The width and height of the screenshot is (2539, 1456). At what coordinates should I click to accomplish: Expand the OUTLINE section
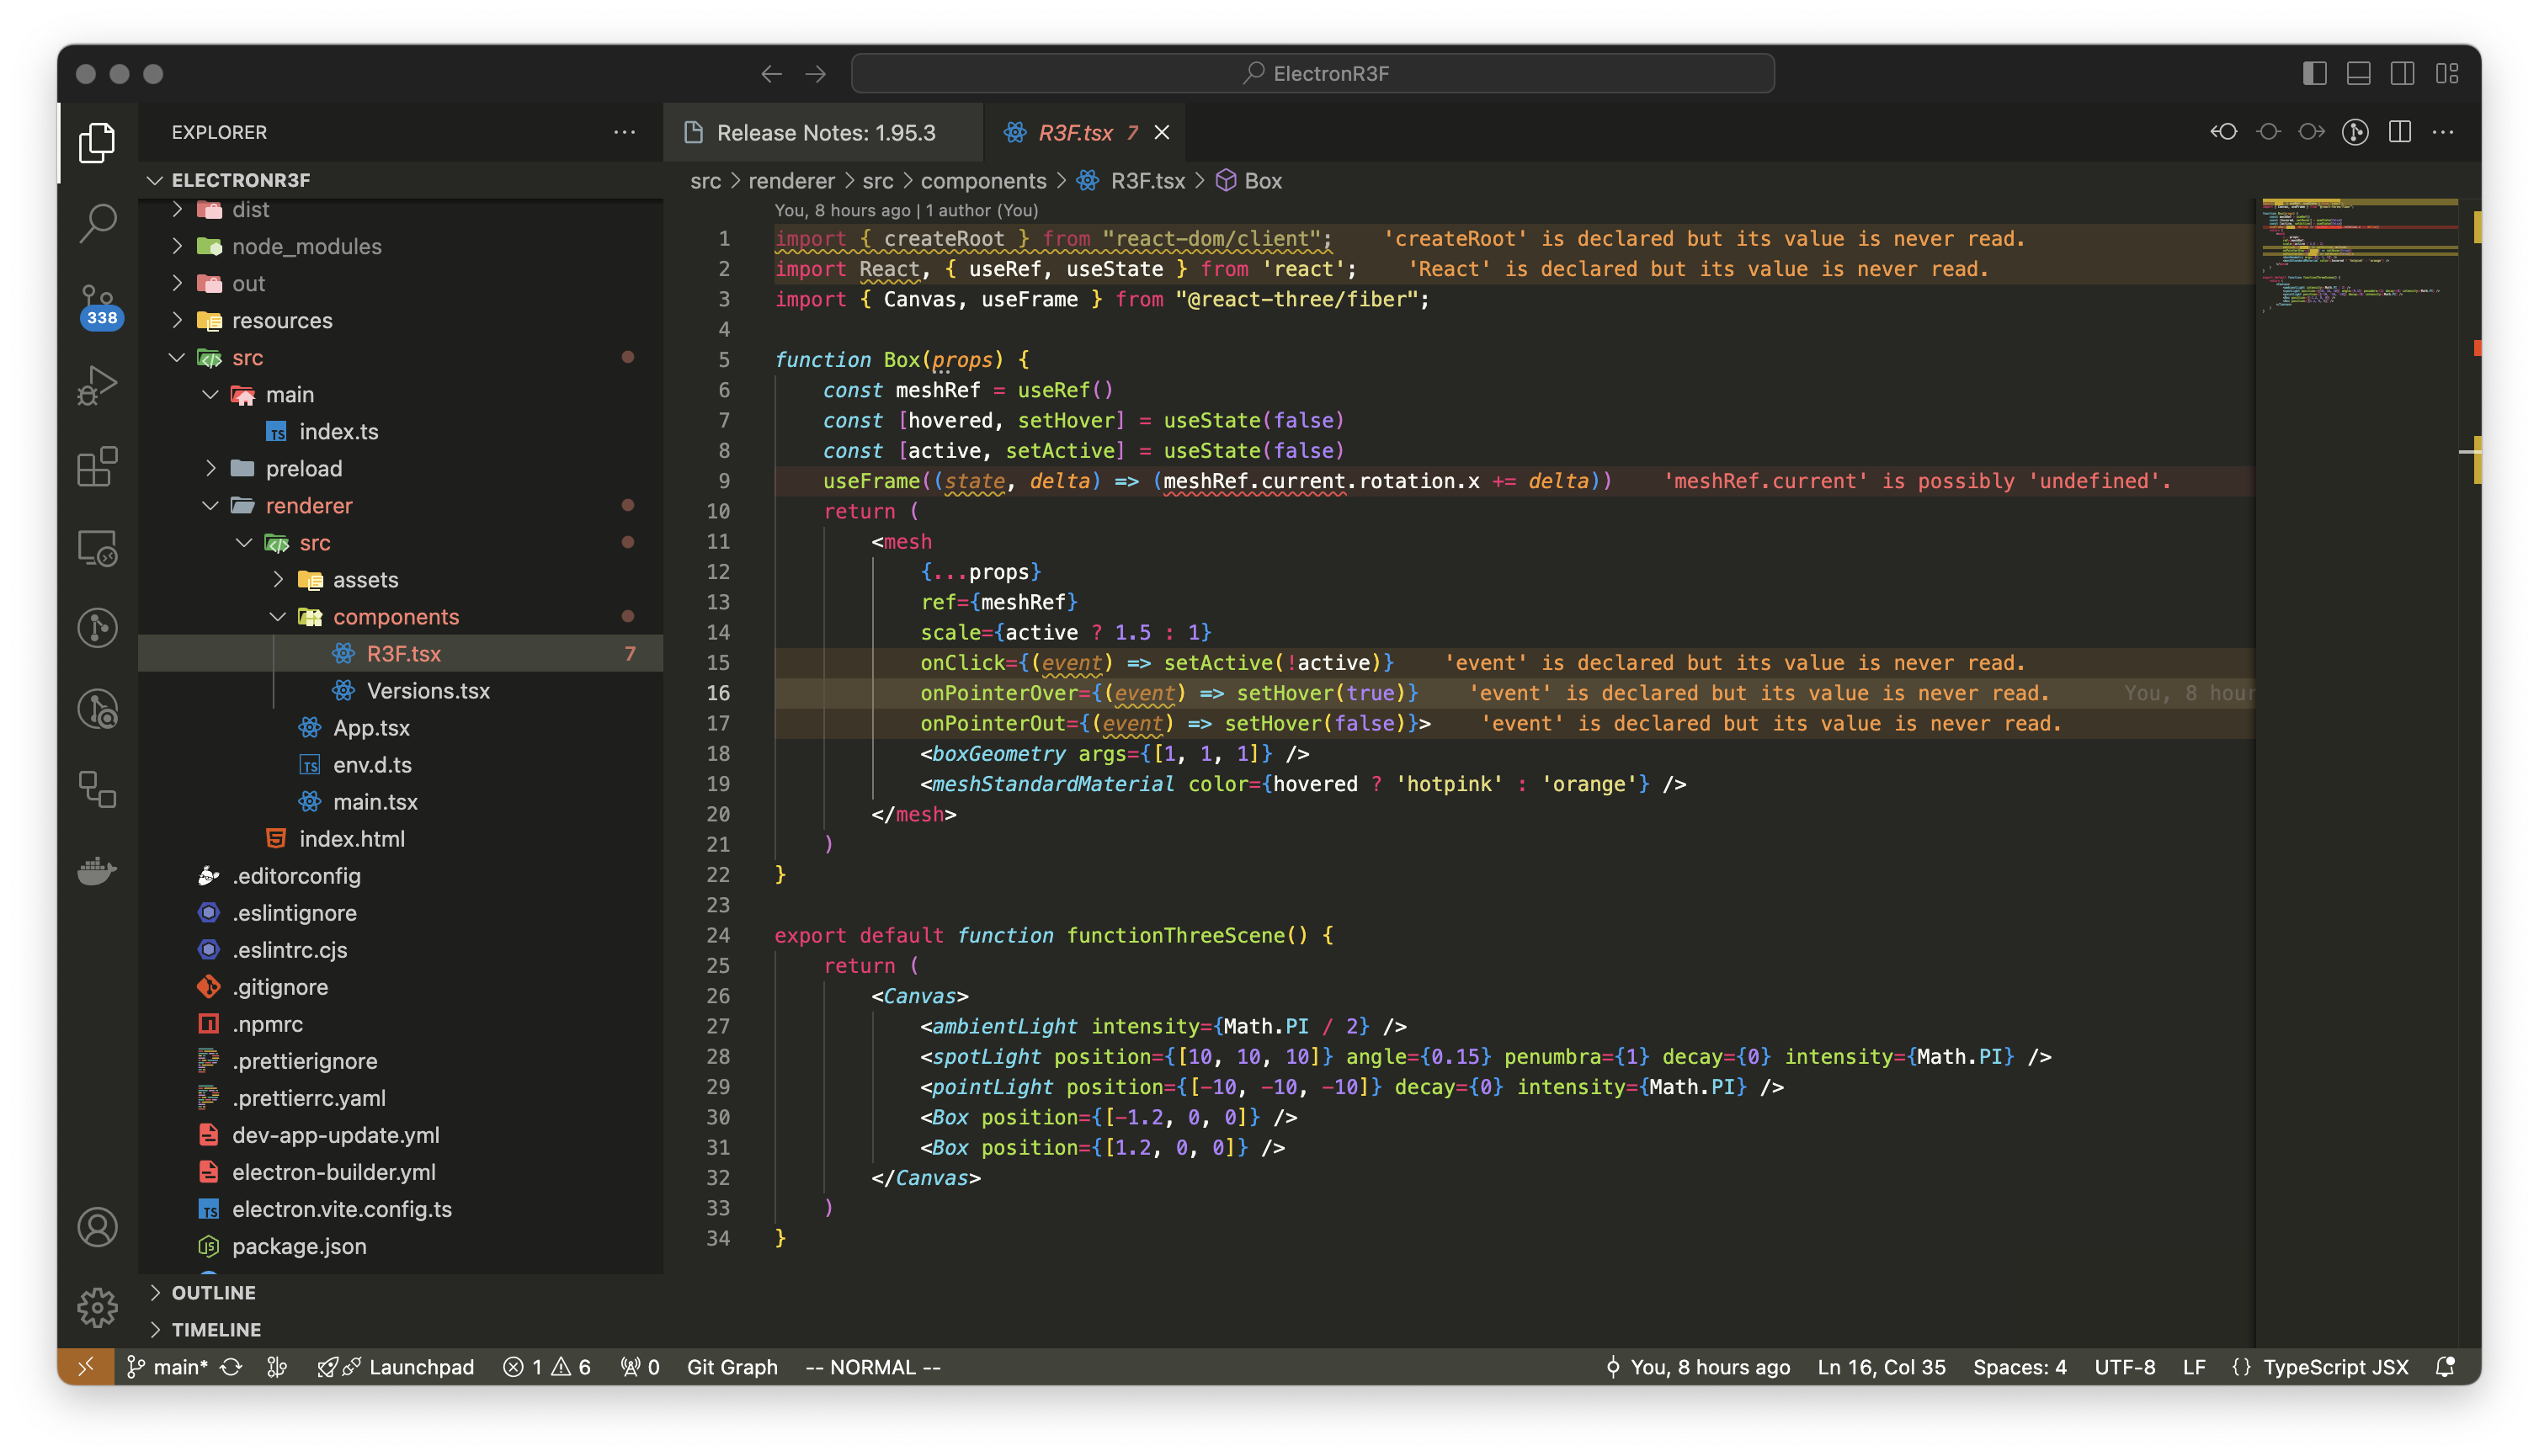(x=213, y=1292)
